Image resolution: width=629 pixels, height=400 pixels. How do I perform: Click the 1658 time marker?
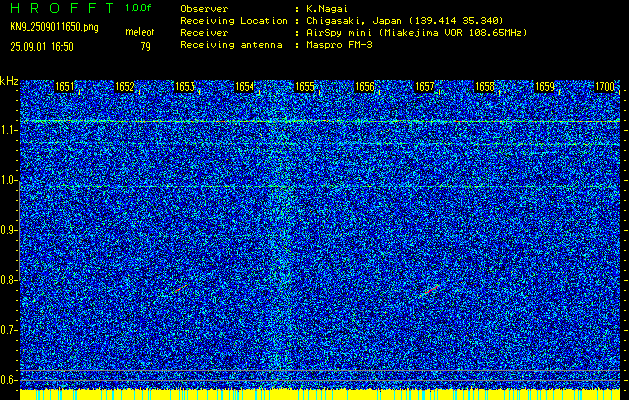coord(485,87)
